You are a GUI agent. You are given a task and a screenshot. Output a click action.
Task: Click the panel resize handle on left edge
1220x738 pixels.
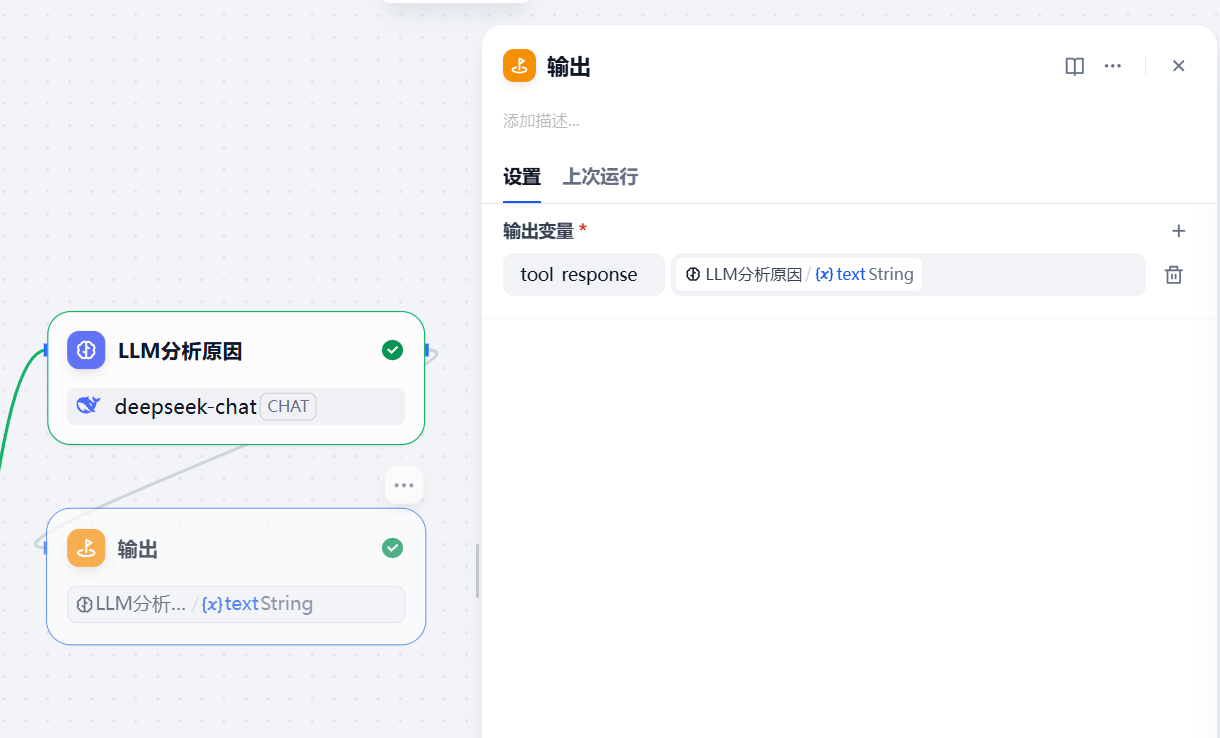coord(477,571)
